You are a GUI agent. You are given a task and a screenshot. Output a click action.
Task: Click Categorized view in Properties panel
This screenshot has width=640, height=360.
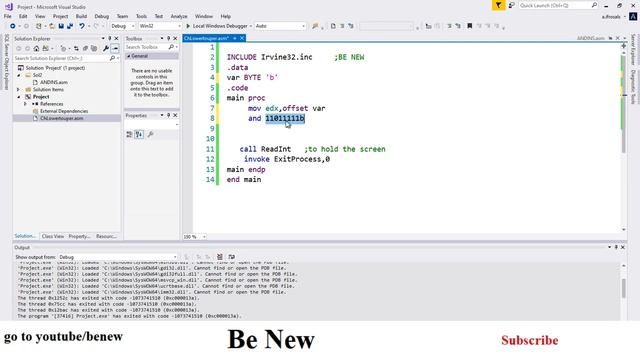[x=129, y=134]
